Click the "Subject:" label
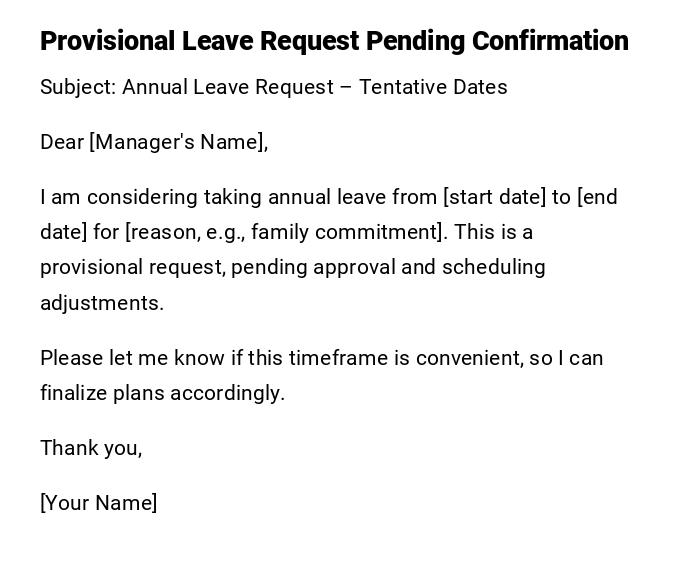The image size is (700, 566). 78,87
